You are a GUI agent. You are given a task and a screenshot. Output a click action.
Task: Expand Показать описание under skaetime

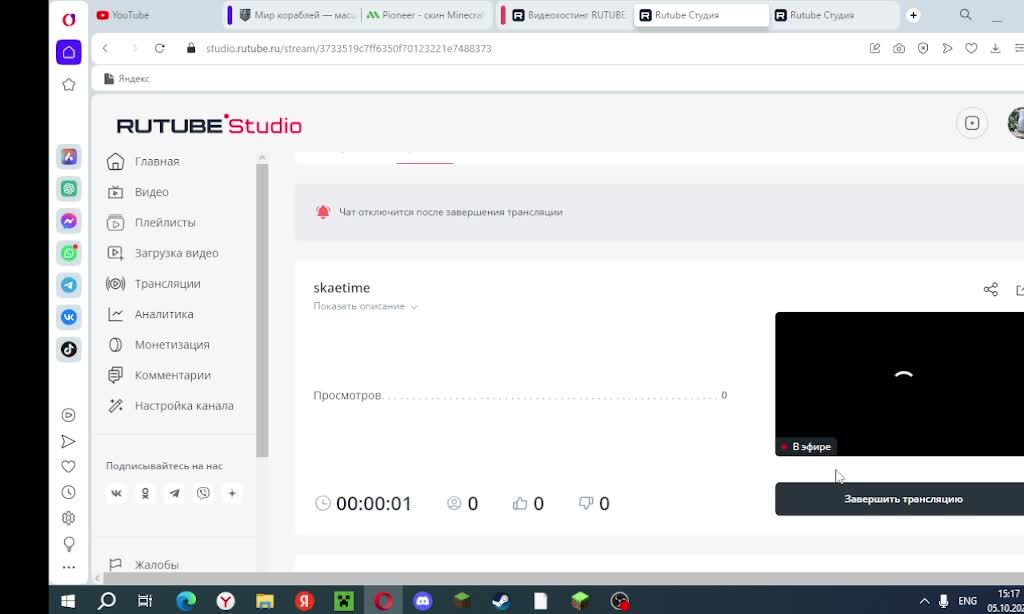coord(365,306)
